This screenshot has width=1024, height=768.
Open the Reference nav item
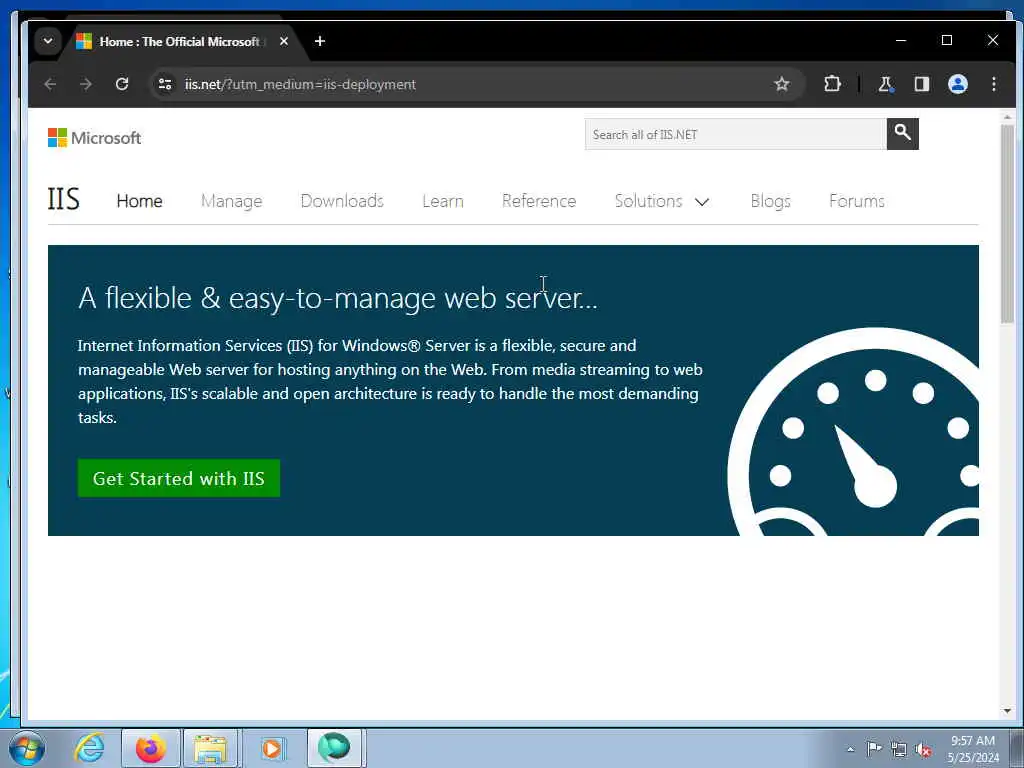539,201
